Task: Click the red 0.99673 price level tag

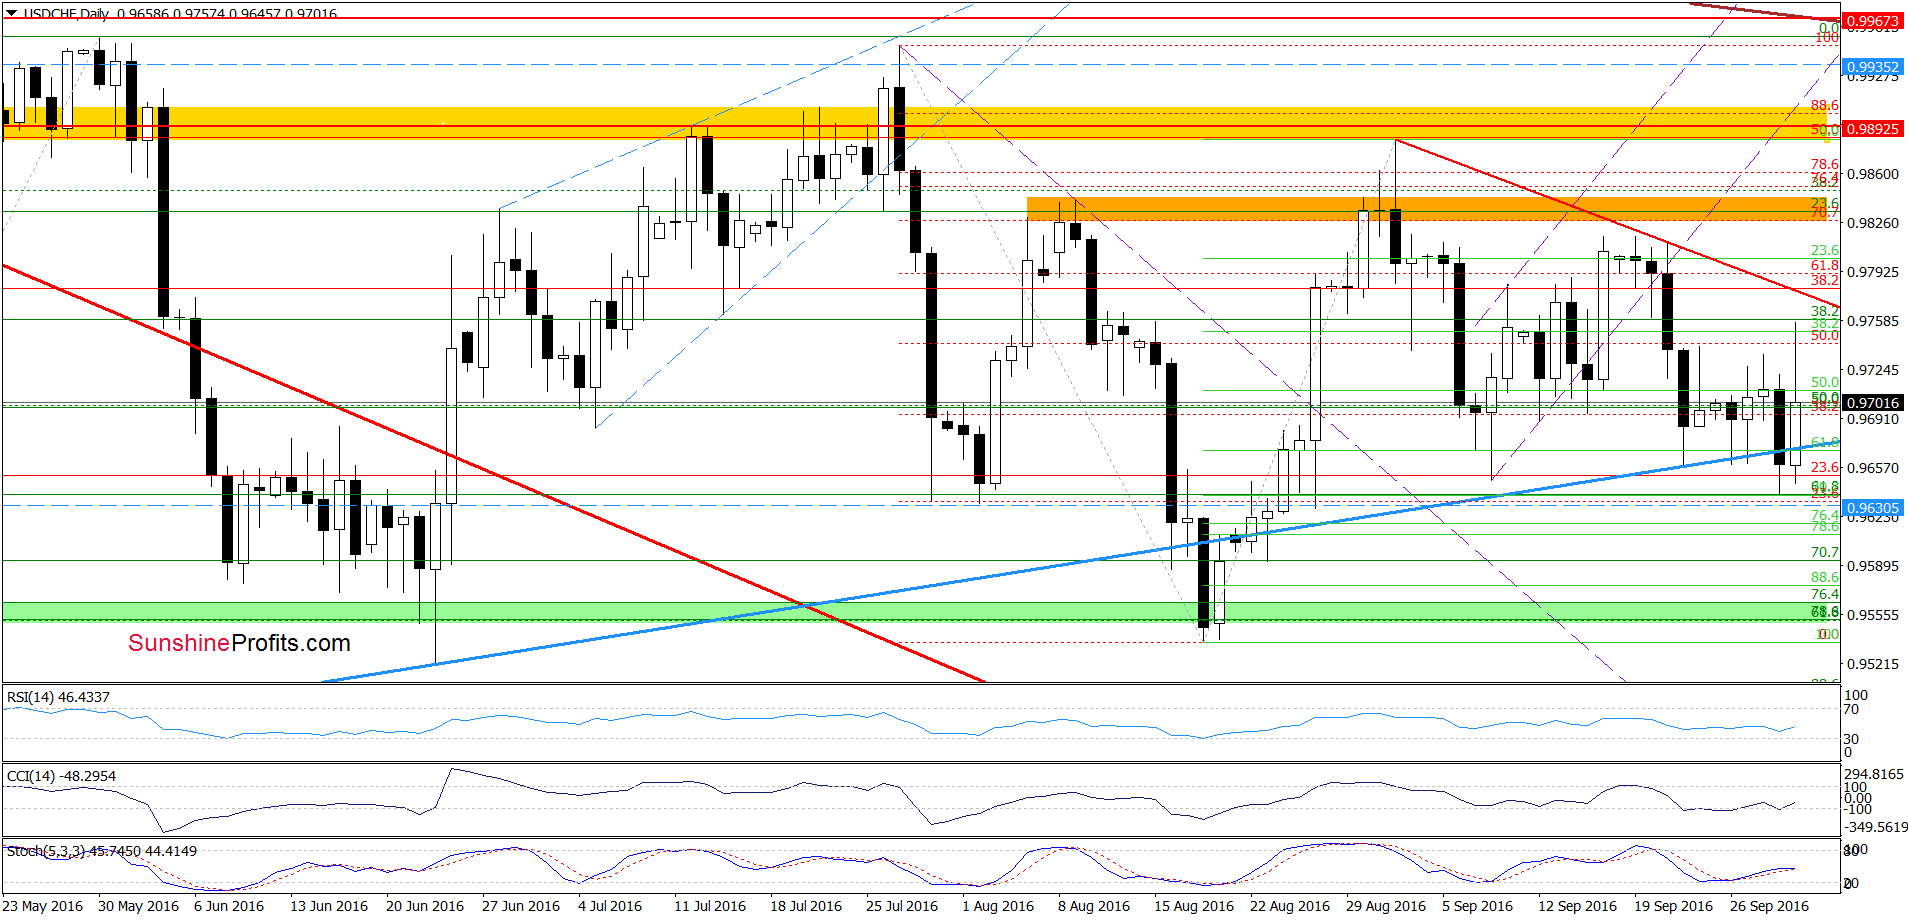Action: tap(1872, 20)
